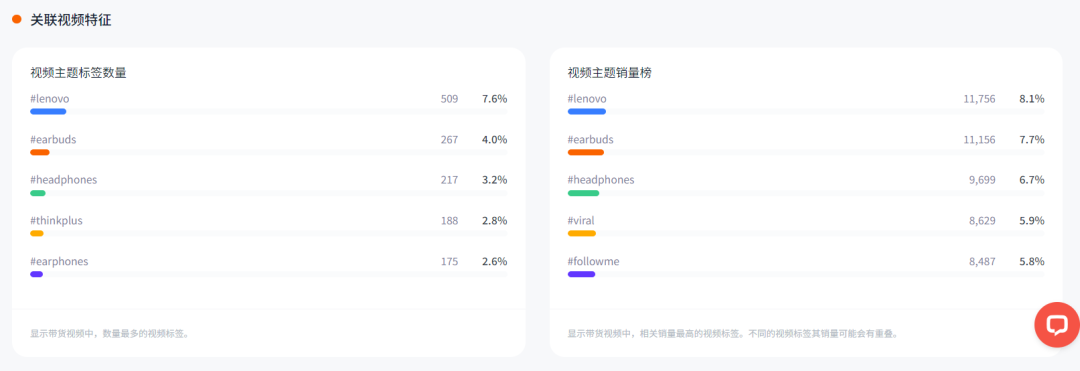The width and height of the screenshot is (1080, 371).
Task: Click the percentage 3.2%
Action: [495, 180]
